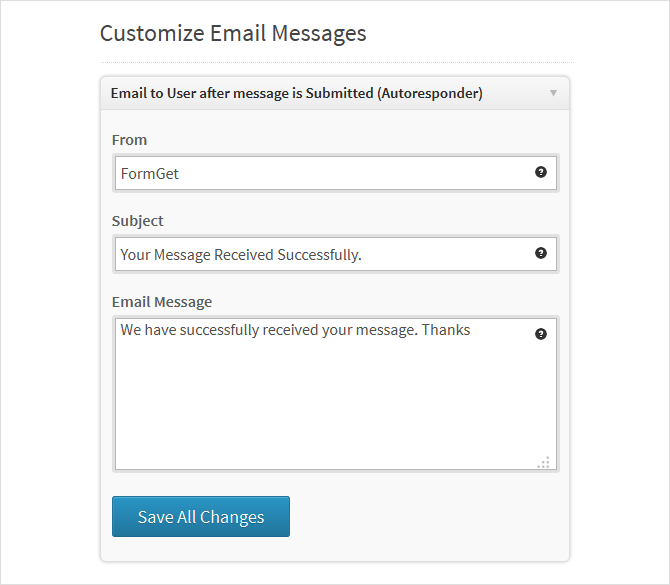The height and width of the screenshot is (585, 670).
Task: Click the Customize Email Messages heading
Action: click(233, 33)
